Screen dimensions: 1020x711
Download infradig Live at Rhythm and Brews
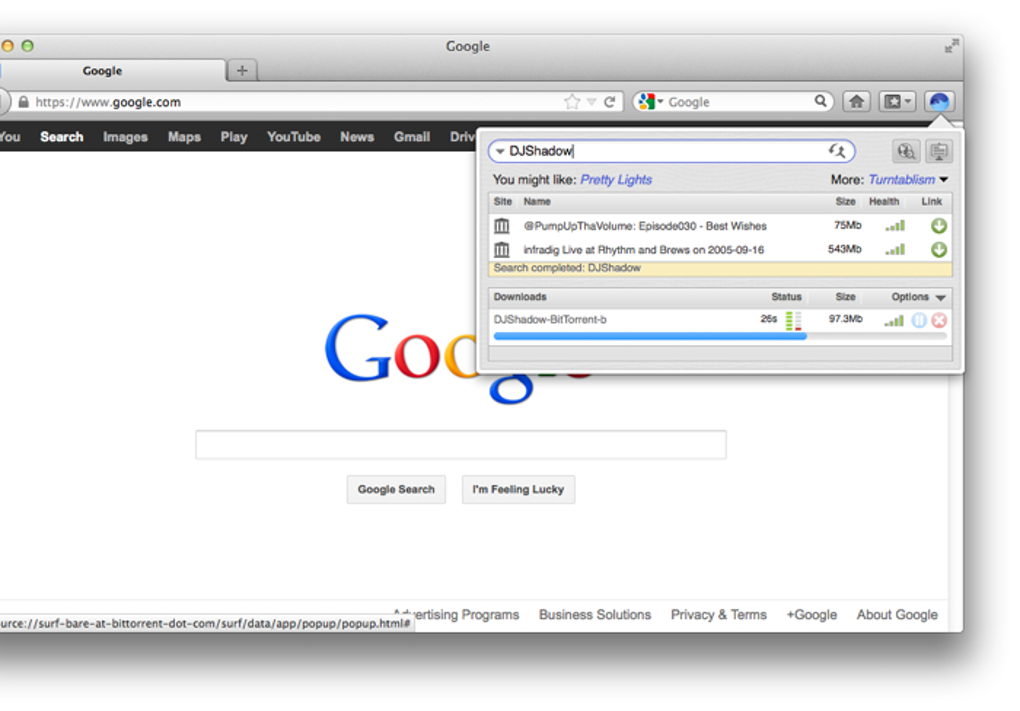point(939,250)
